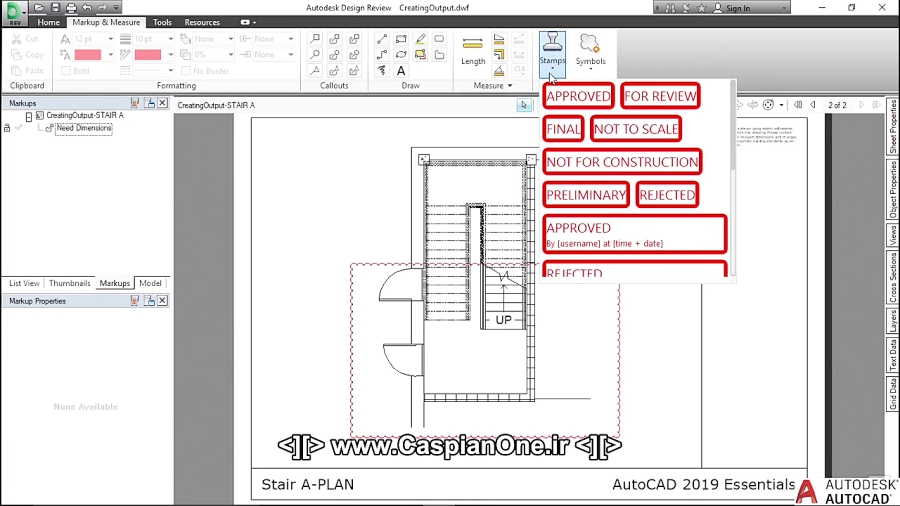900x506 pixels.
Task: Click the select arrow tool on canvas toolbar
Action: click(x=523, y=105)
